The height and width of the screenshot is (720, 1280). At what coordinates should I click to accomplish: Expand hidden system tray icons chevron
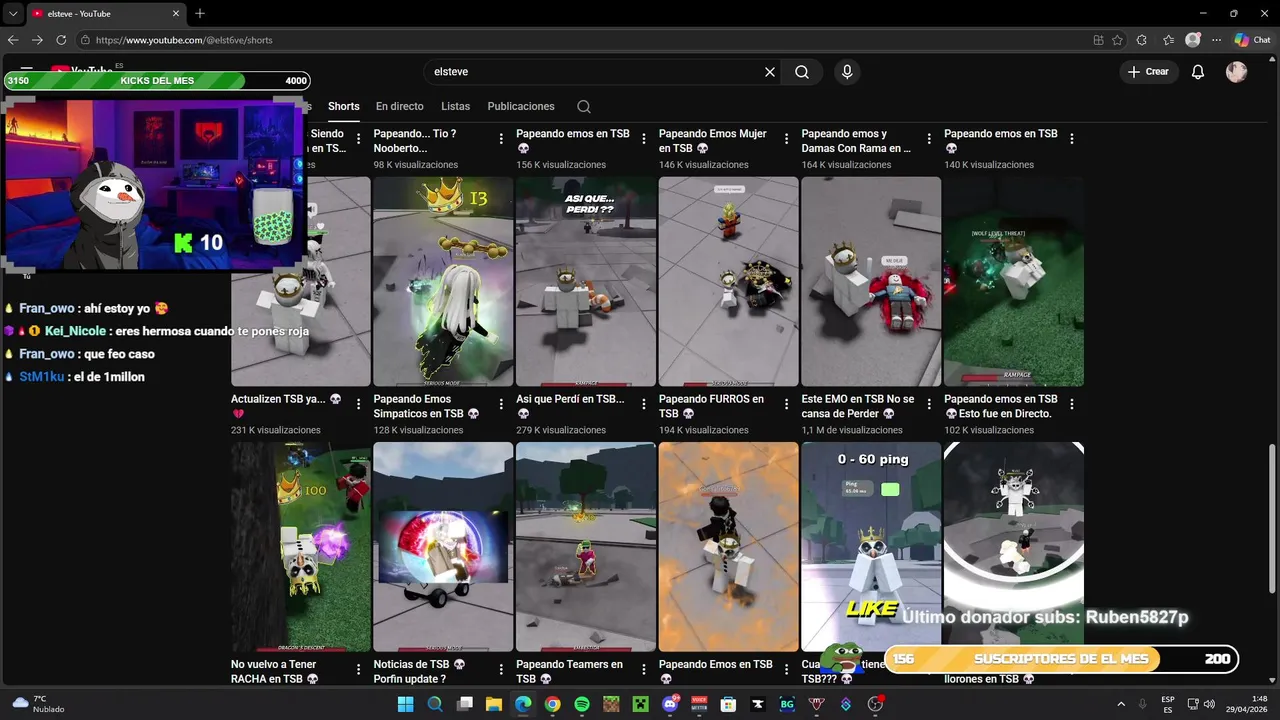(1120, 704)
